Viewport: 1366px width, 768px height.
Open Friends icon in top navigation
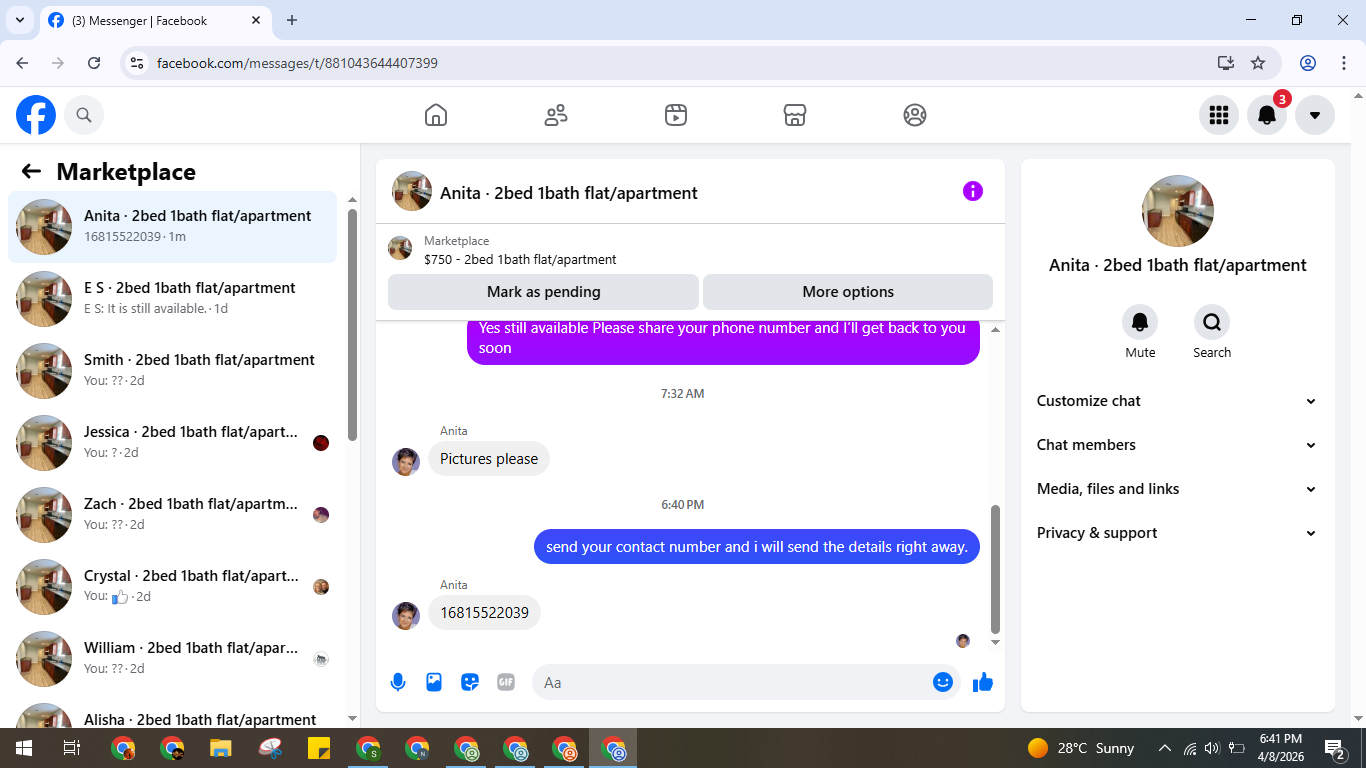[556, 115]
